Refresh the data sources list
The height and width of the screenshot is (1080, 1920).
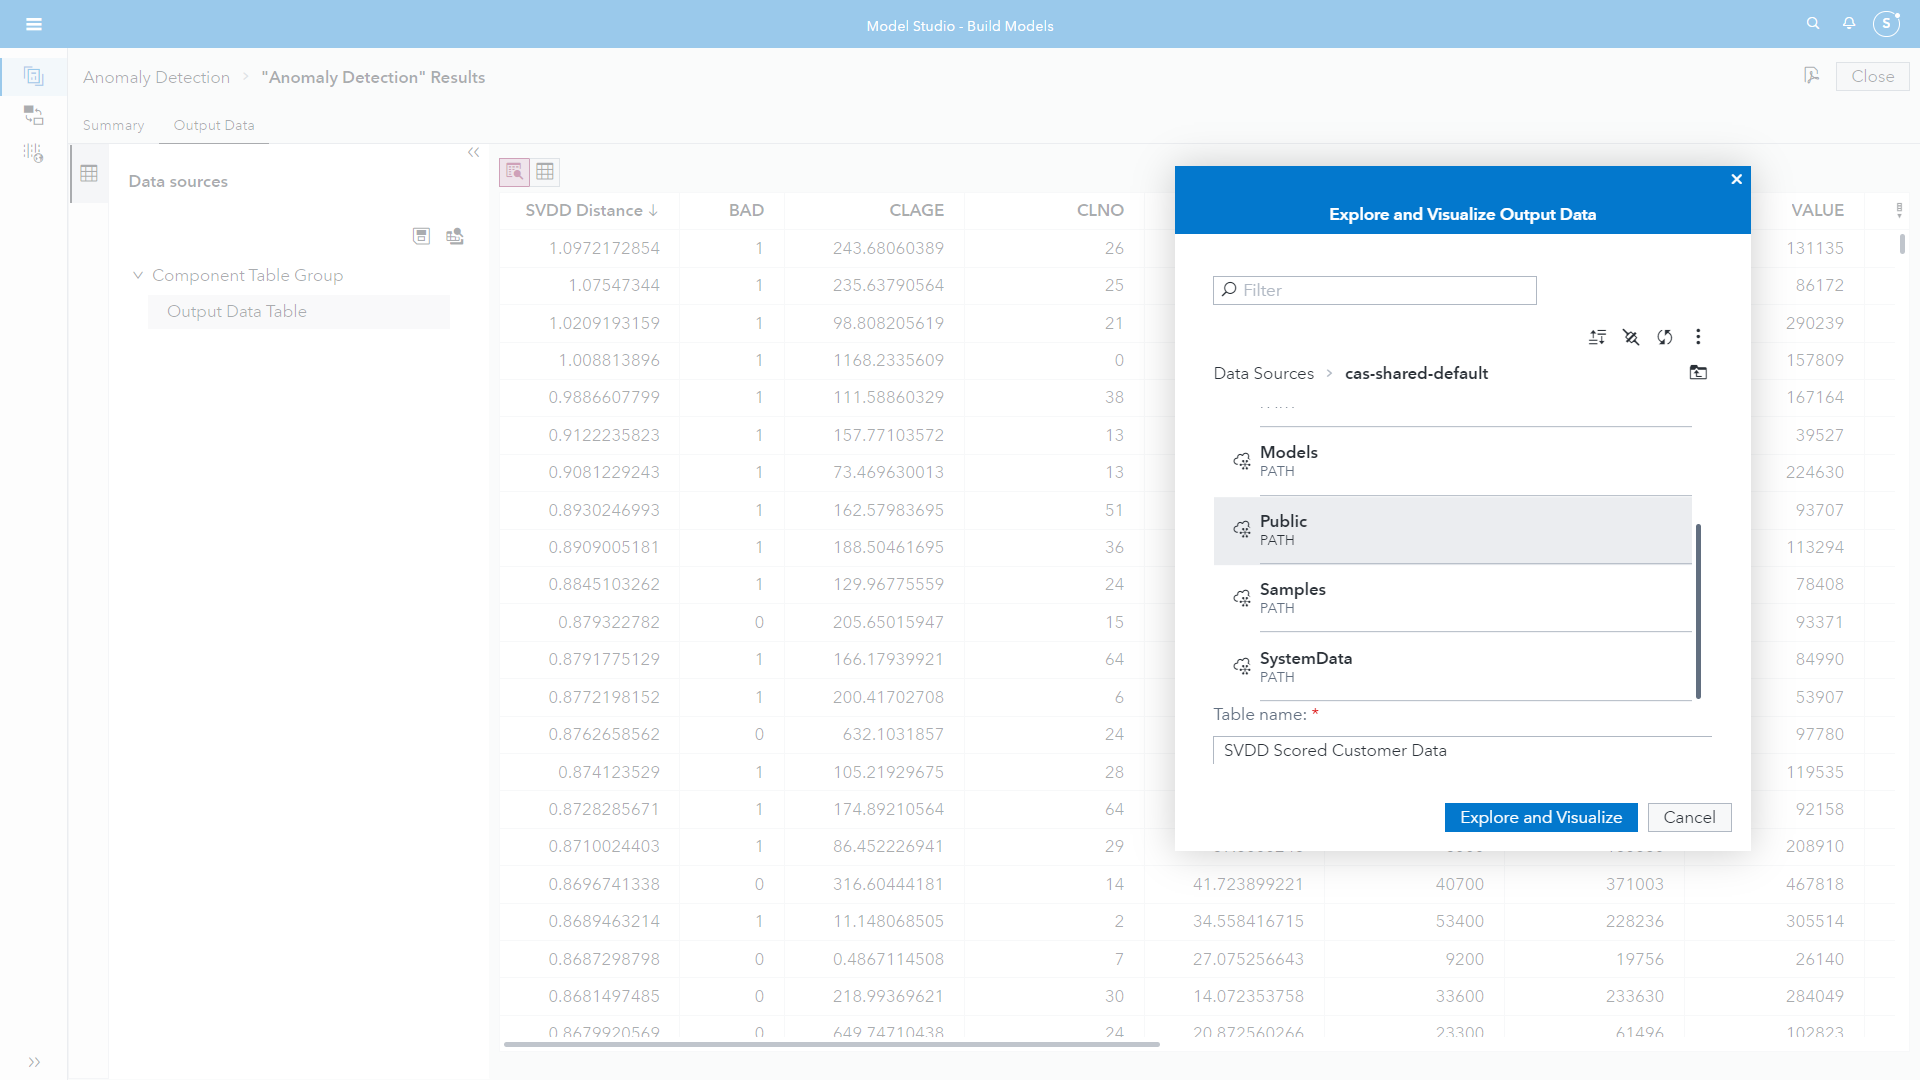pyautogui.click(x=1665, y=337)
